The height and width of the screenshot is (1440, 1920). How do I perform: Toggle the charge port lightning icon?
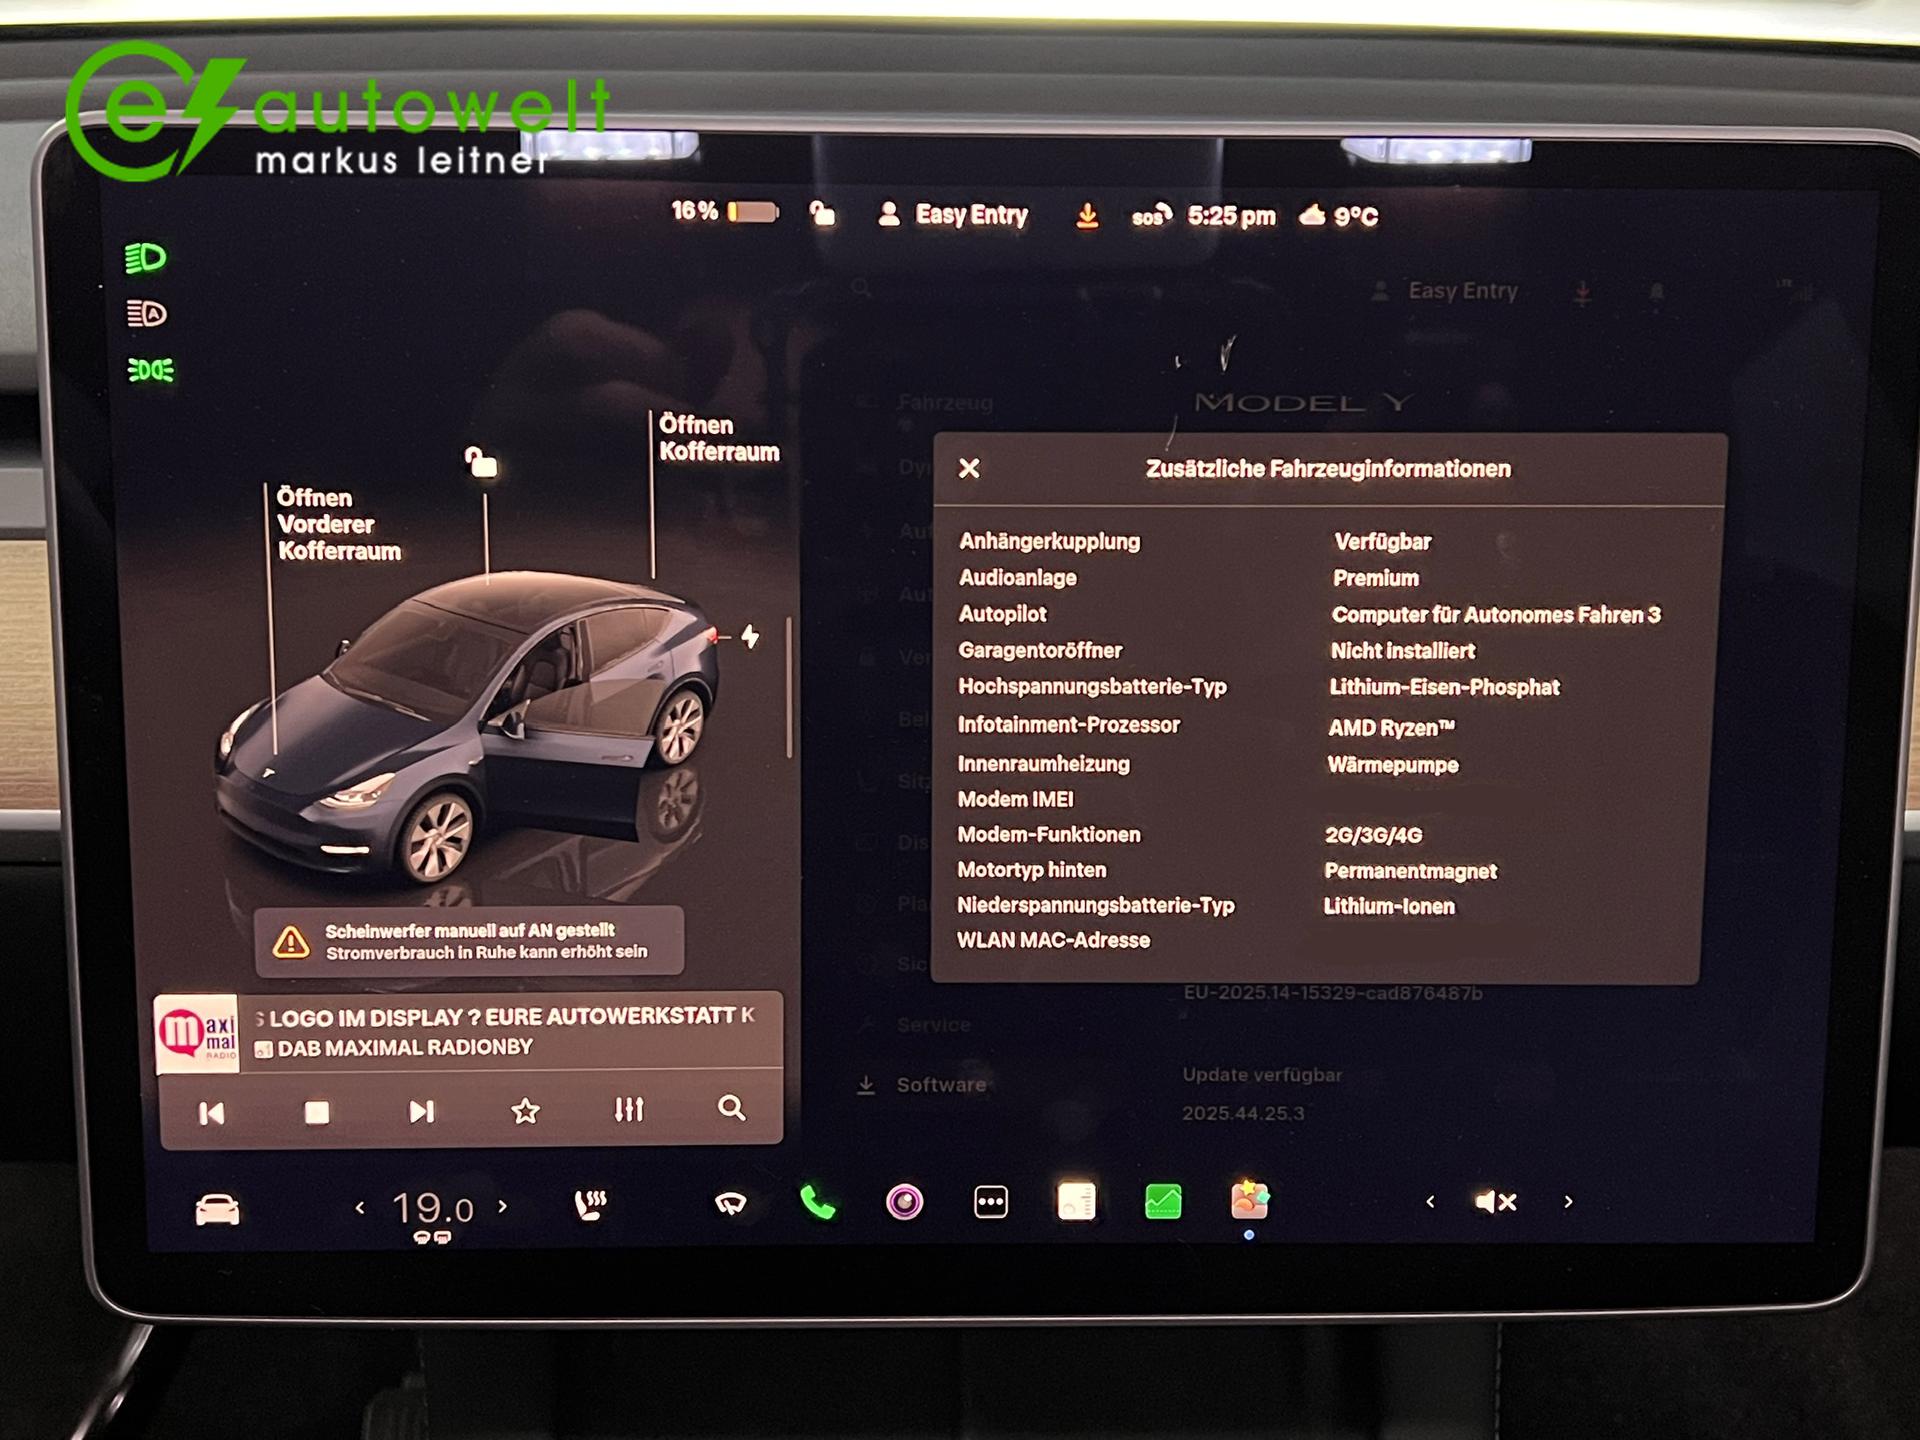point(750,637)
